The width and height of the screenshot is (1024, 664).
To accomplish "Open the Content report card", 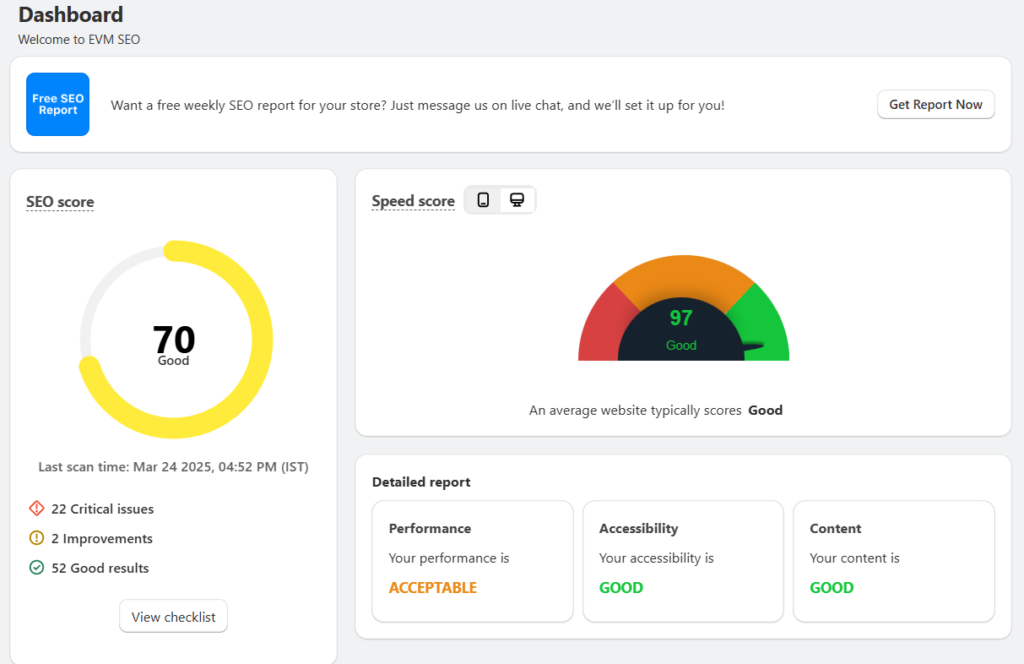I will pos(893,561).
